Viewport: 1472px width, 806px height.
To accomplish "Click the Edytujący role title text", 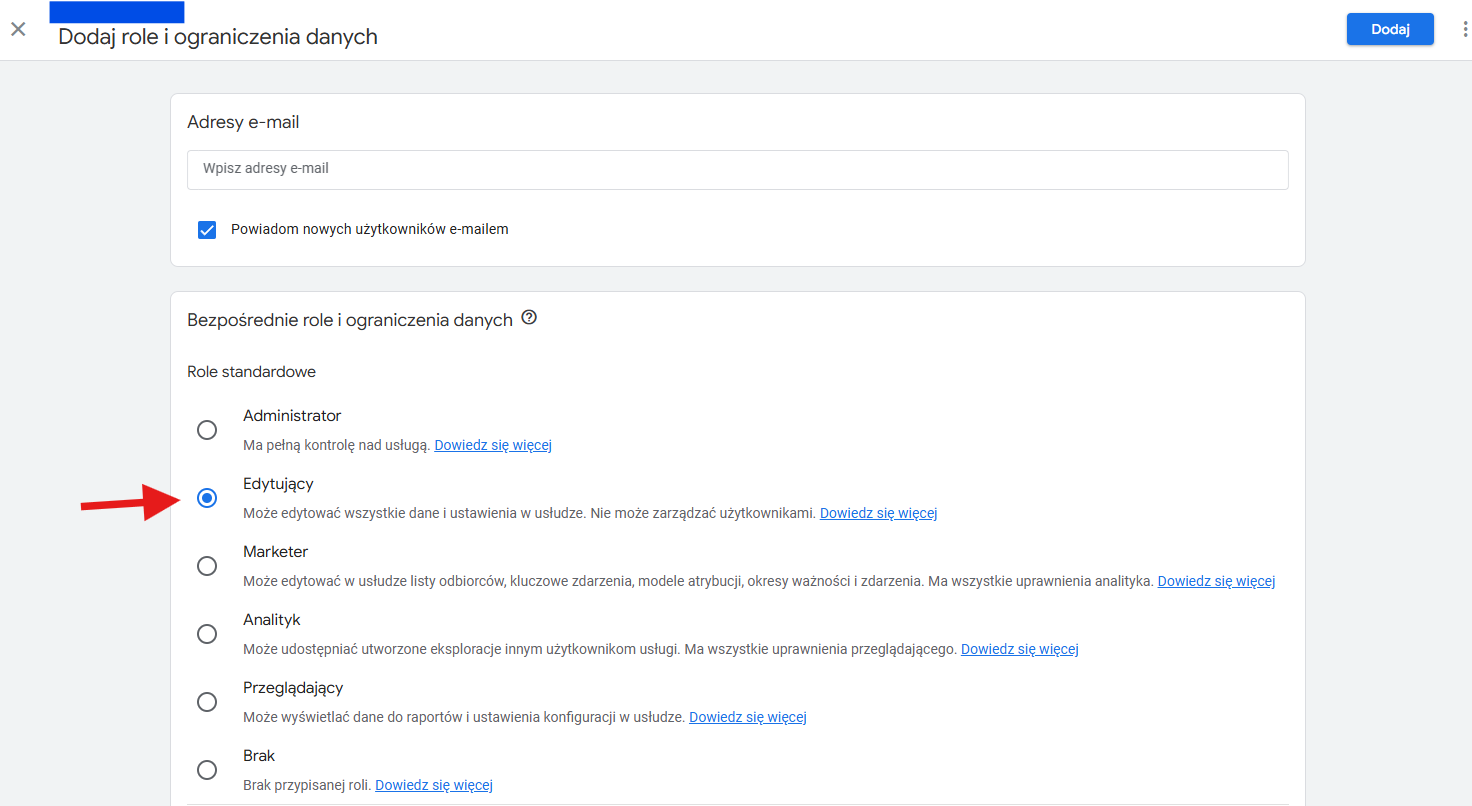I will click(278, 484).
